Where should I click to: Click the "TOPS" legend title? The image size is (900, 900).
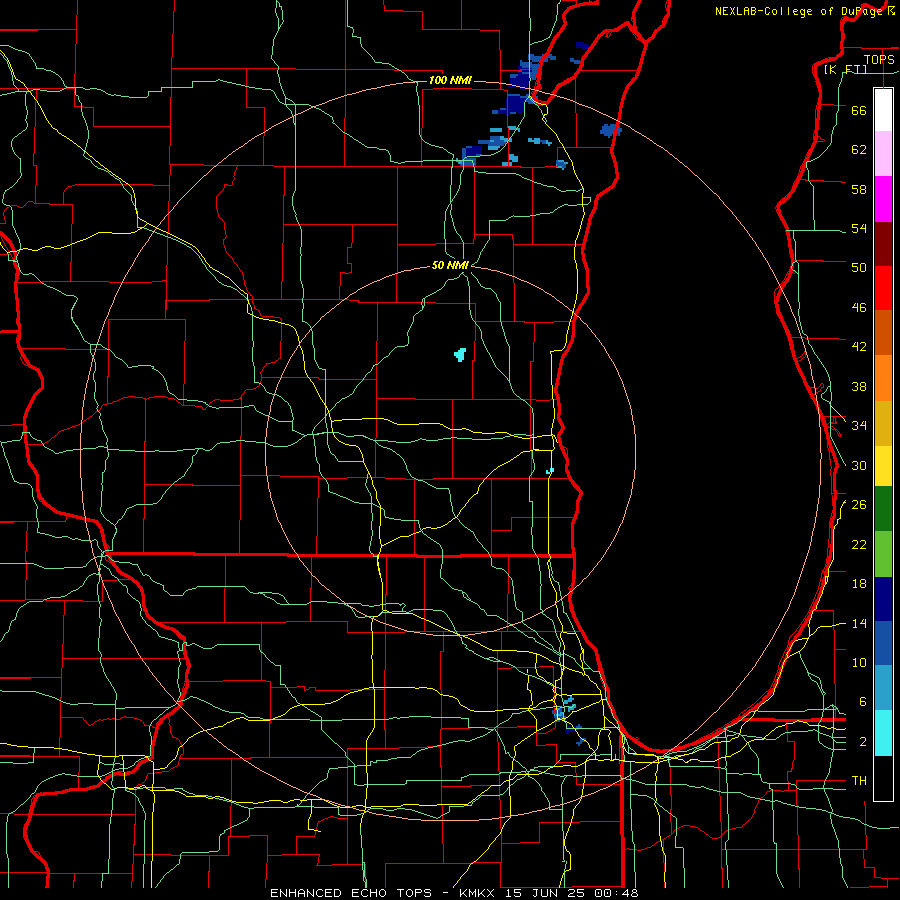pyautogui.click(x=879, y=59)
